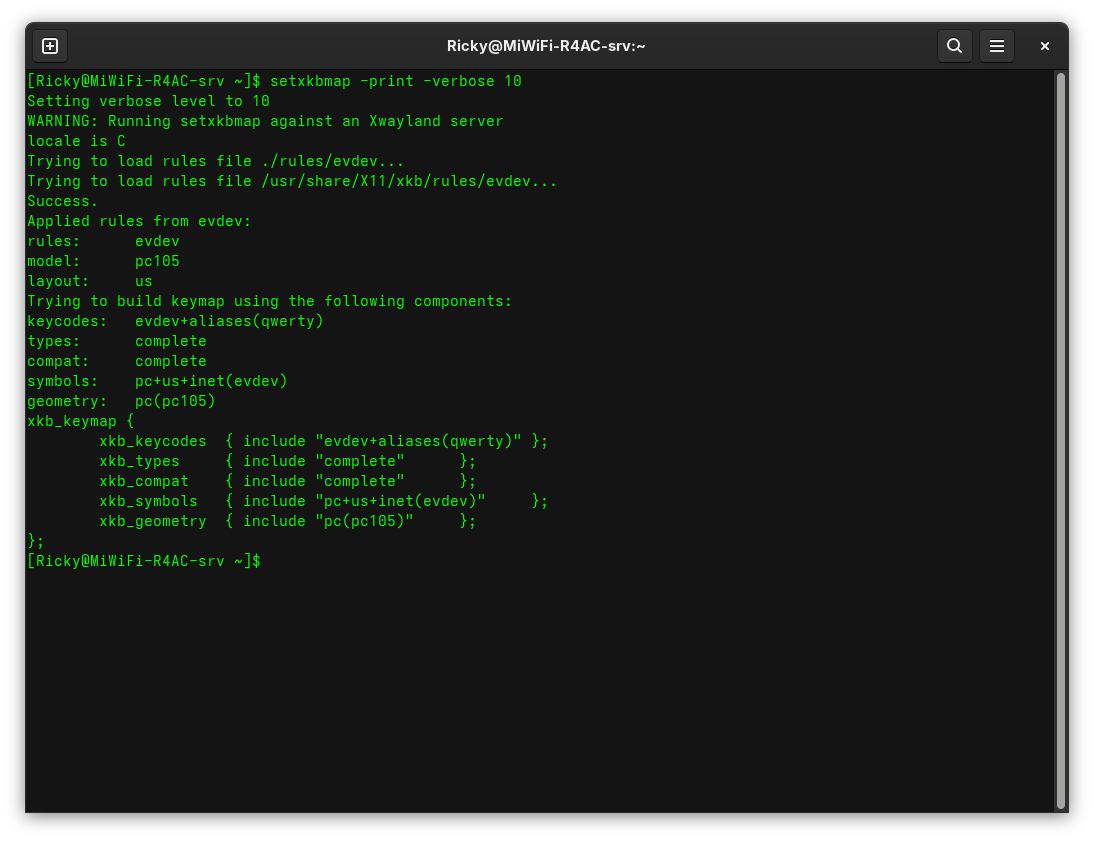This screenshot has width=1094, height=841.
Task: Click the xkb_geometry include "pc(pc105)" line
Action: (287, 521)
